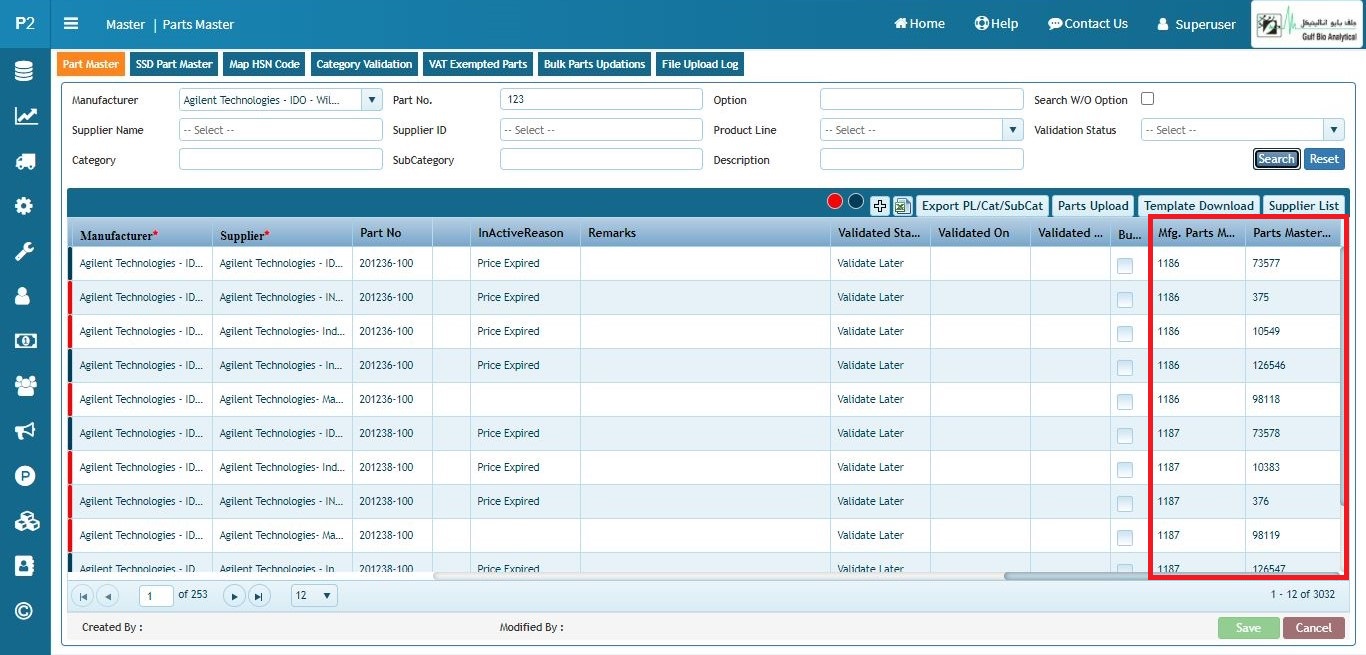Select the Part Master tab
The height and width of the screenshot is (655, 1366).
[x=91, y=64]
